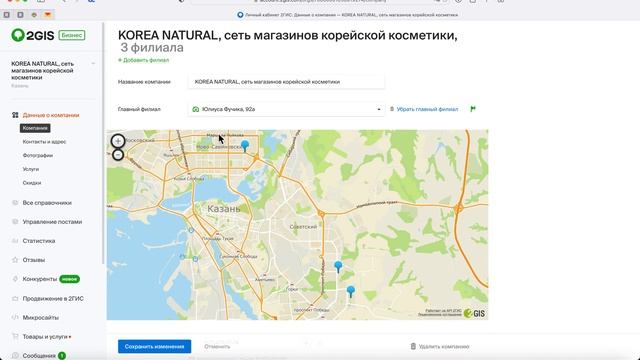Open Управление постами
640x360 pixels.
pos(52,222)
